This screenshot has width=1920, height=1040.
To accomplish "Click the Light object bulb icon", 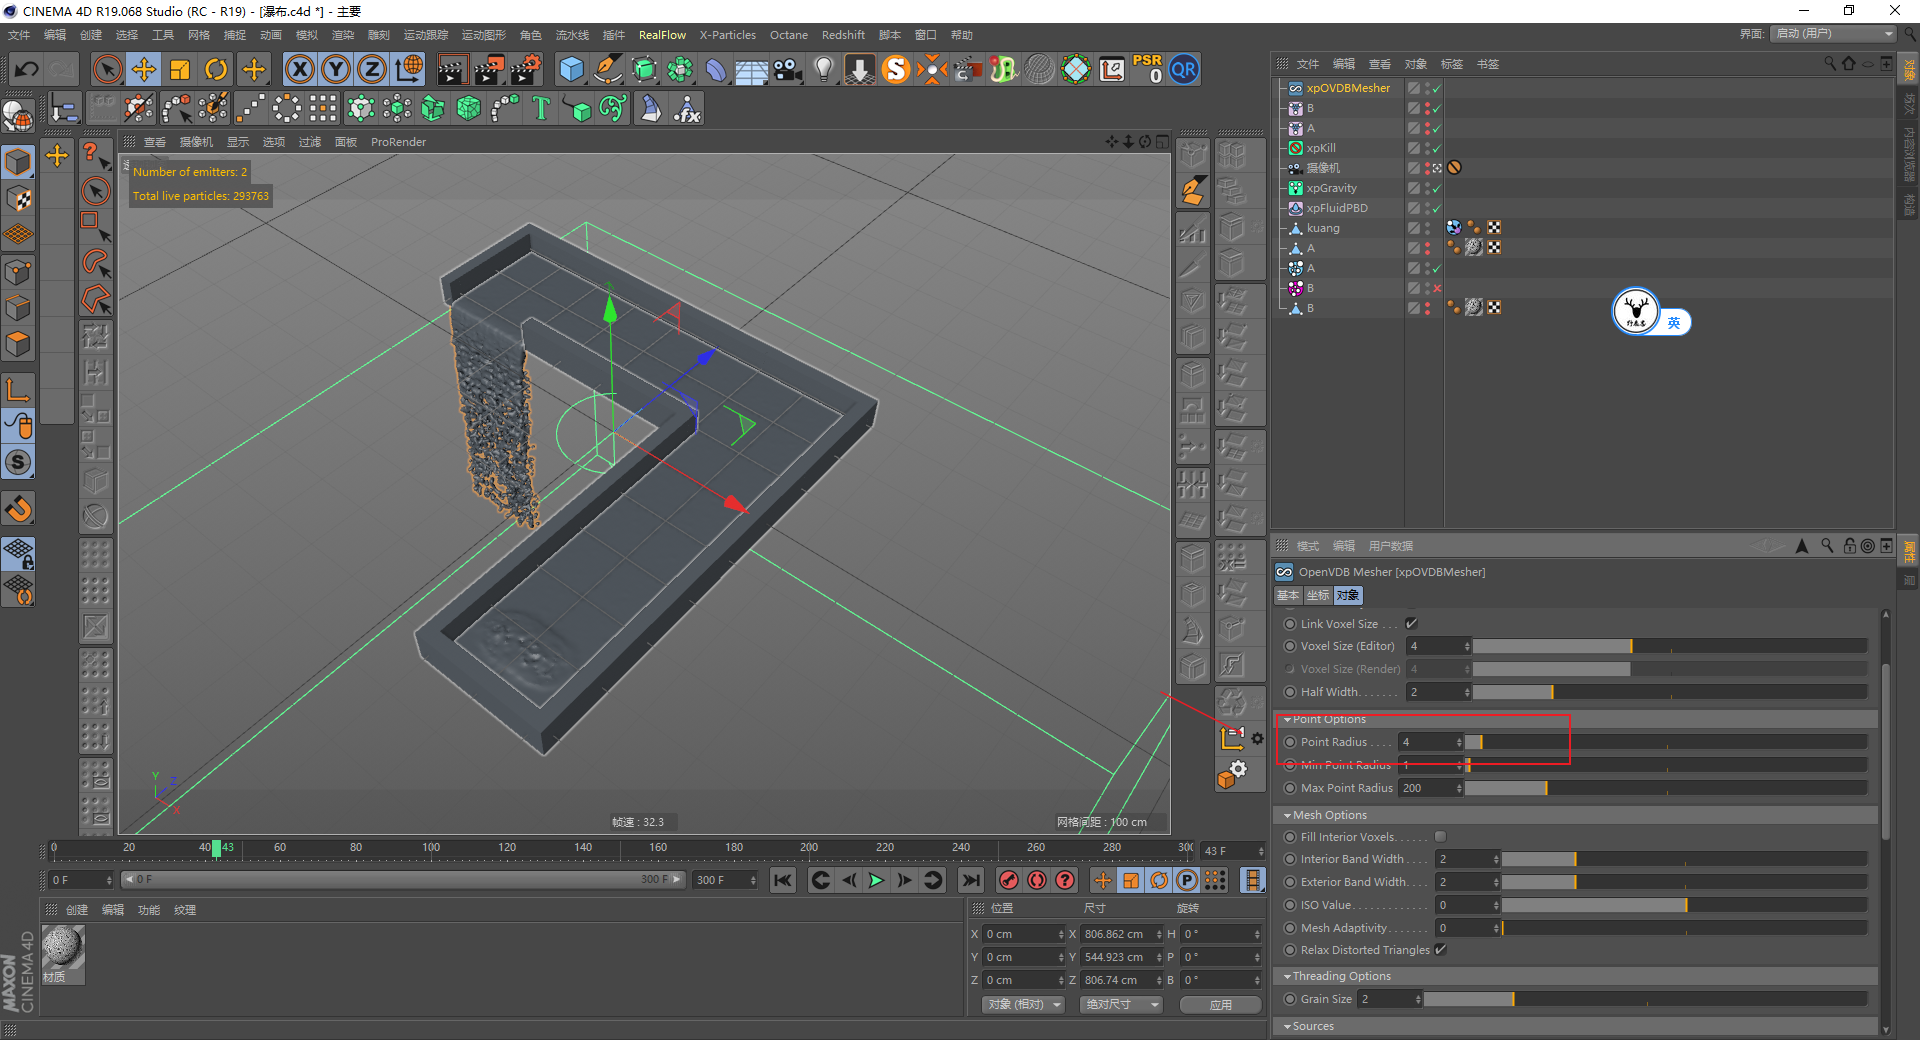I will [x=823, y=69].
